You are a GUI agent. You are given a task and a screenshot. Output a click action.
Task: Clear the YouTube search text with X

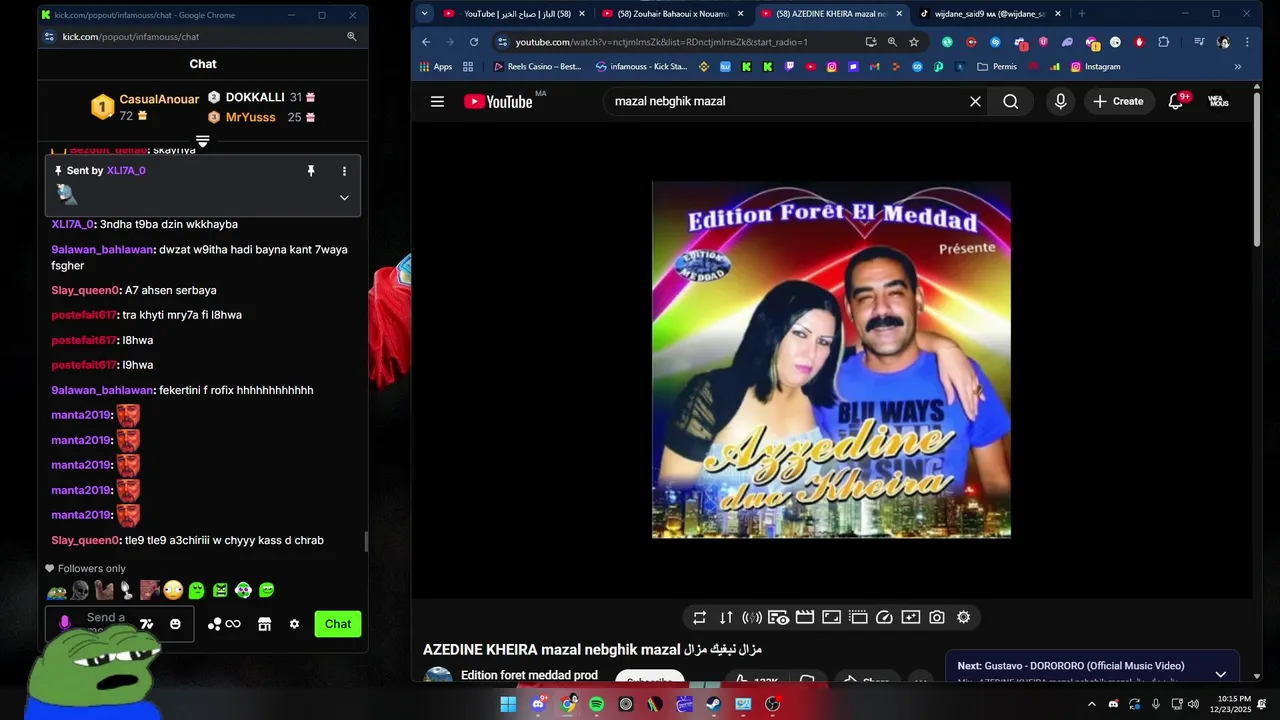click(975, 101)
